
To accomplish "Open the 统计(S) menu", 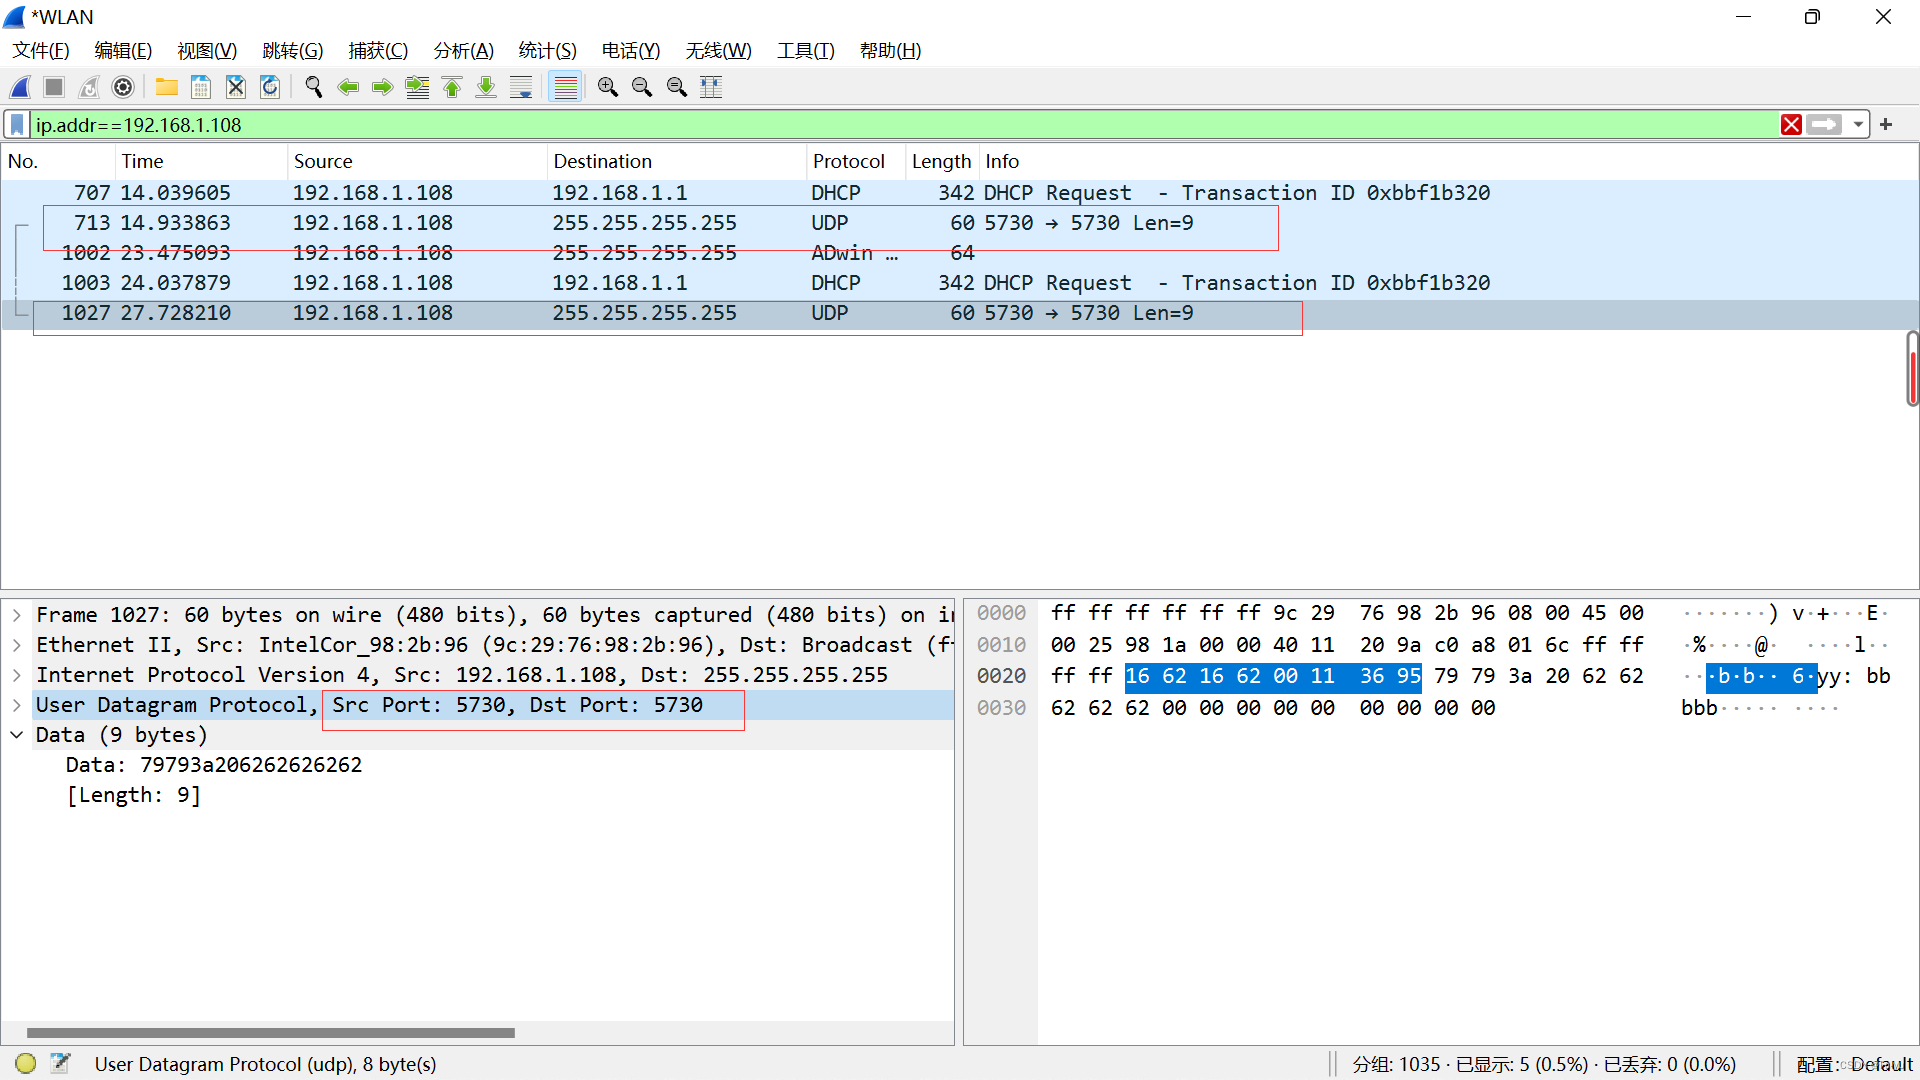I will click(548, 51).
